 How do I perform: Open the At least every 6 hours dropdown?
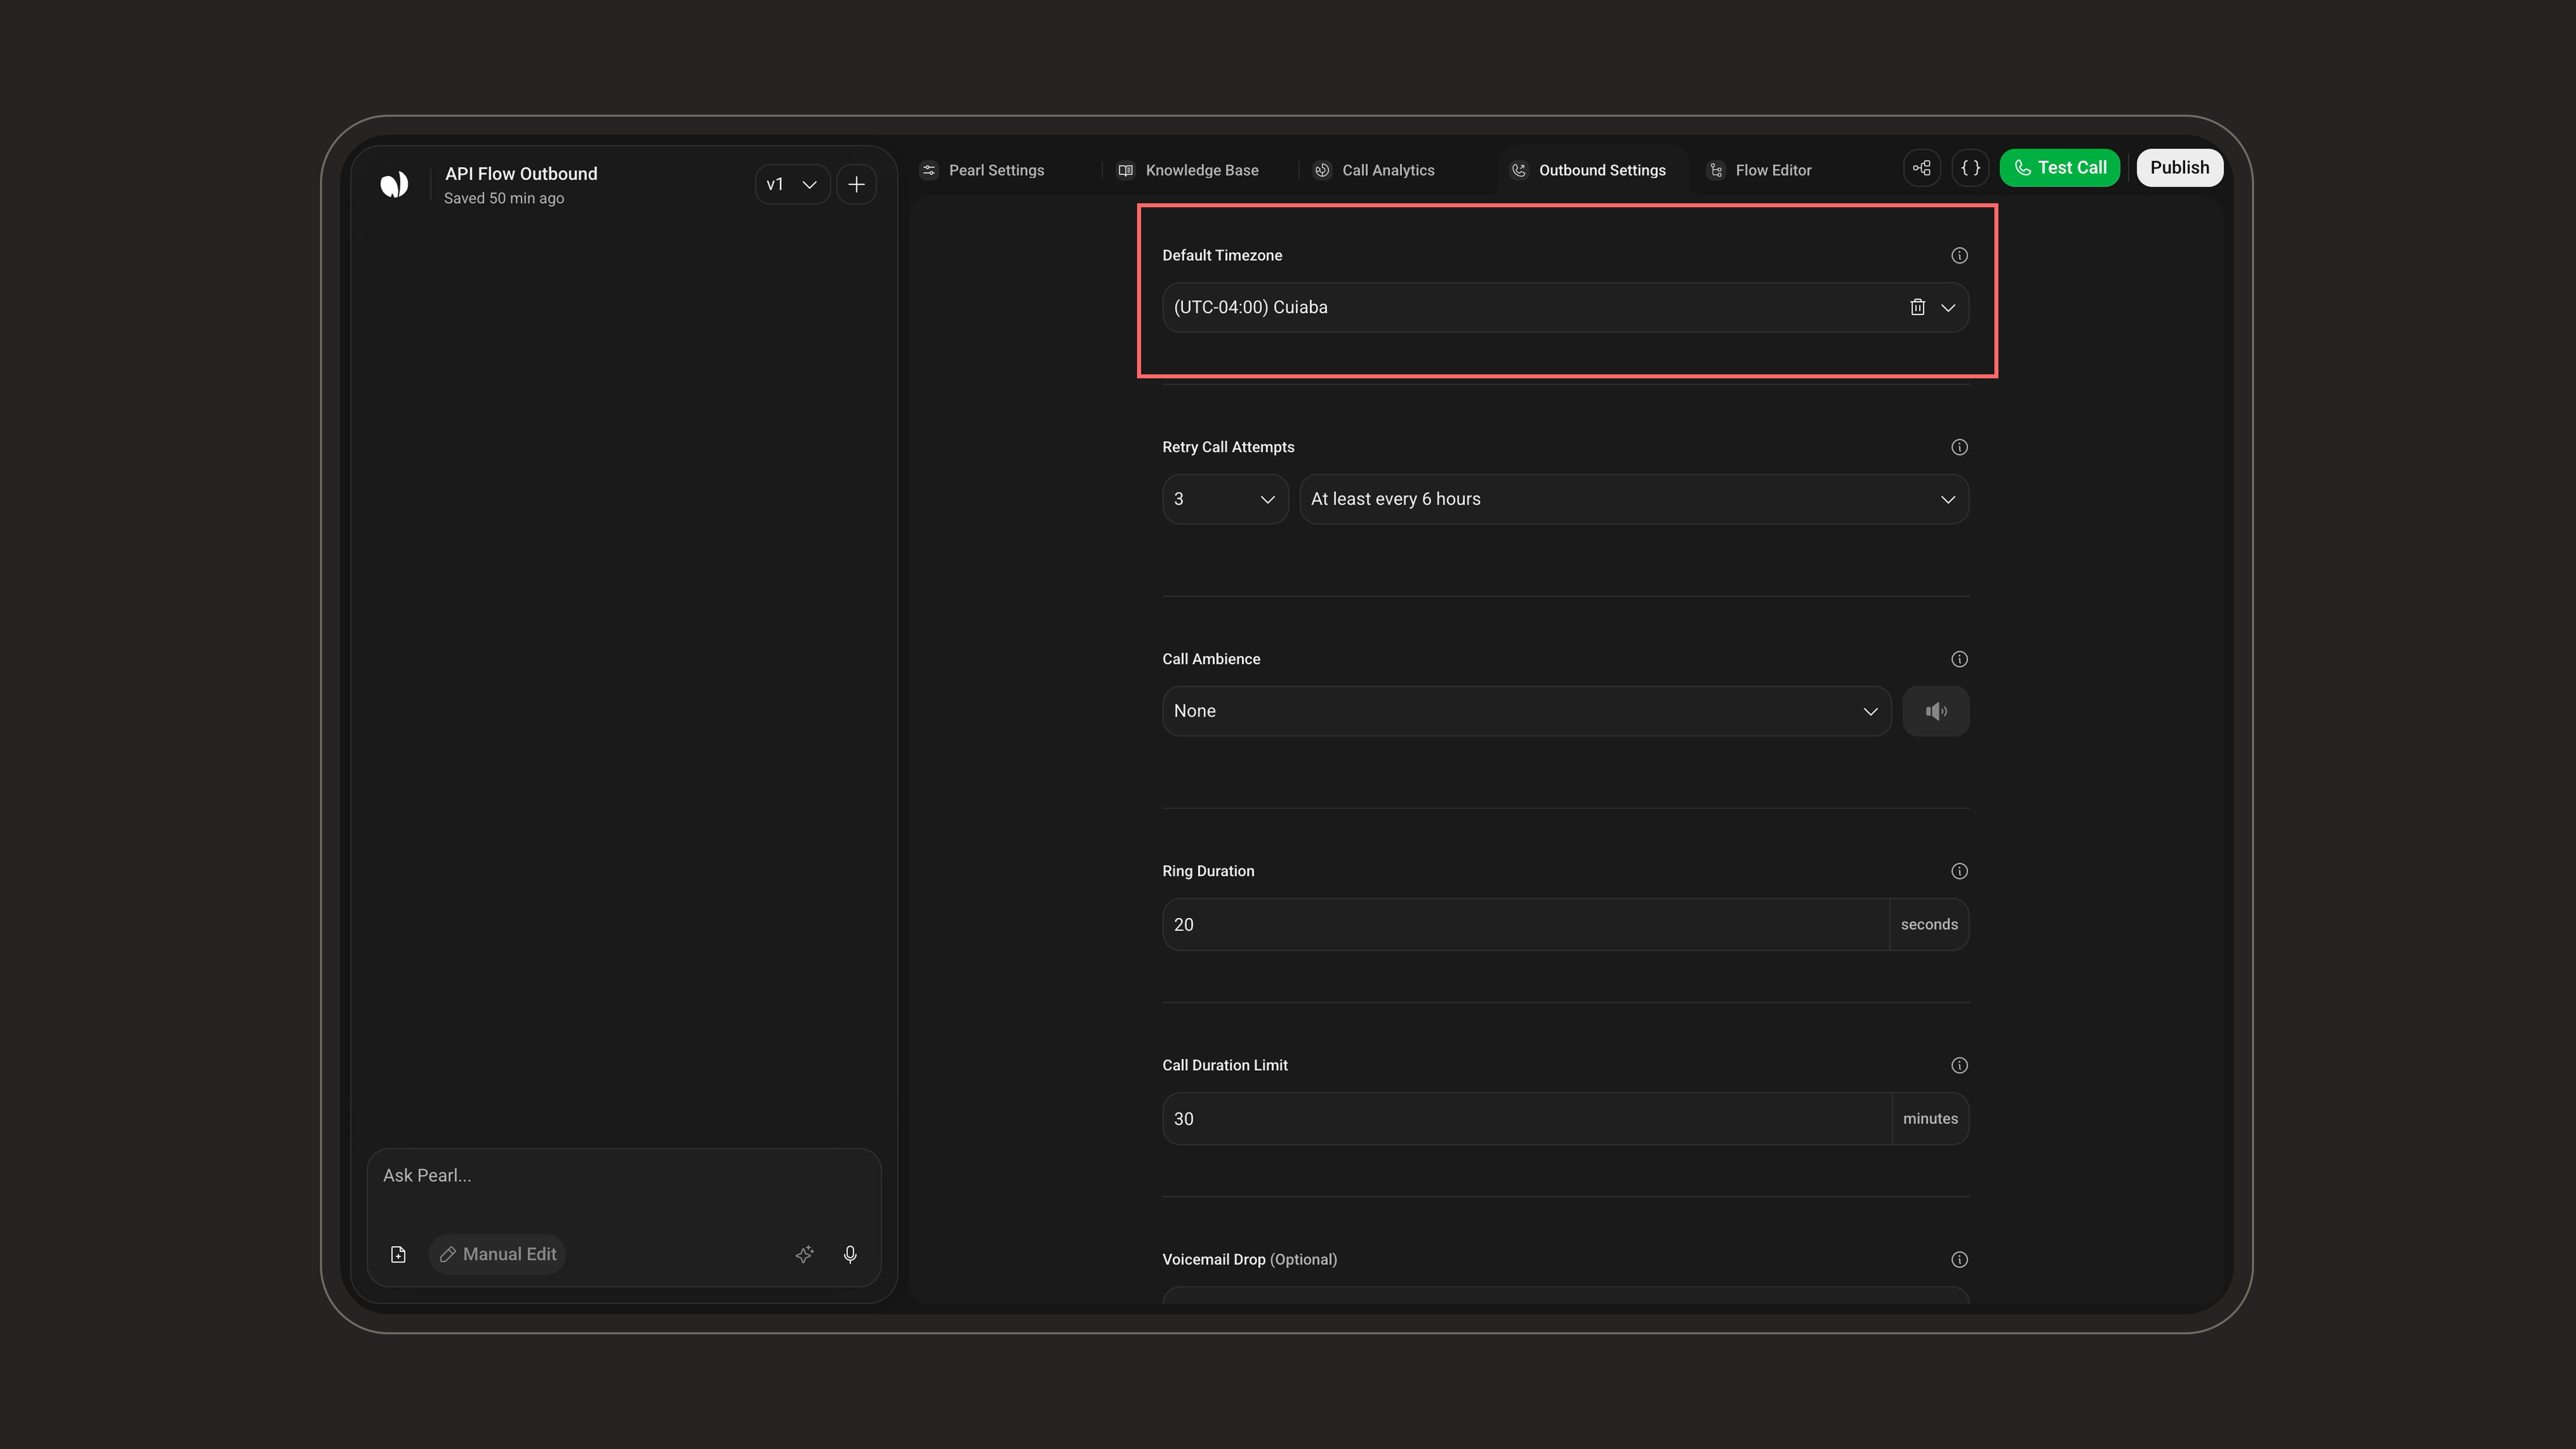pos(1634,499)
